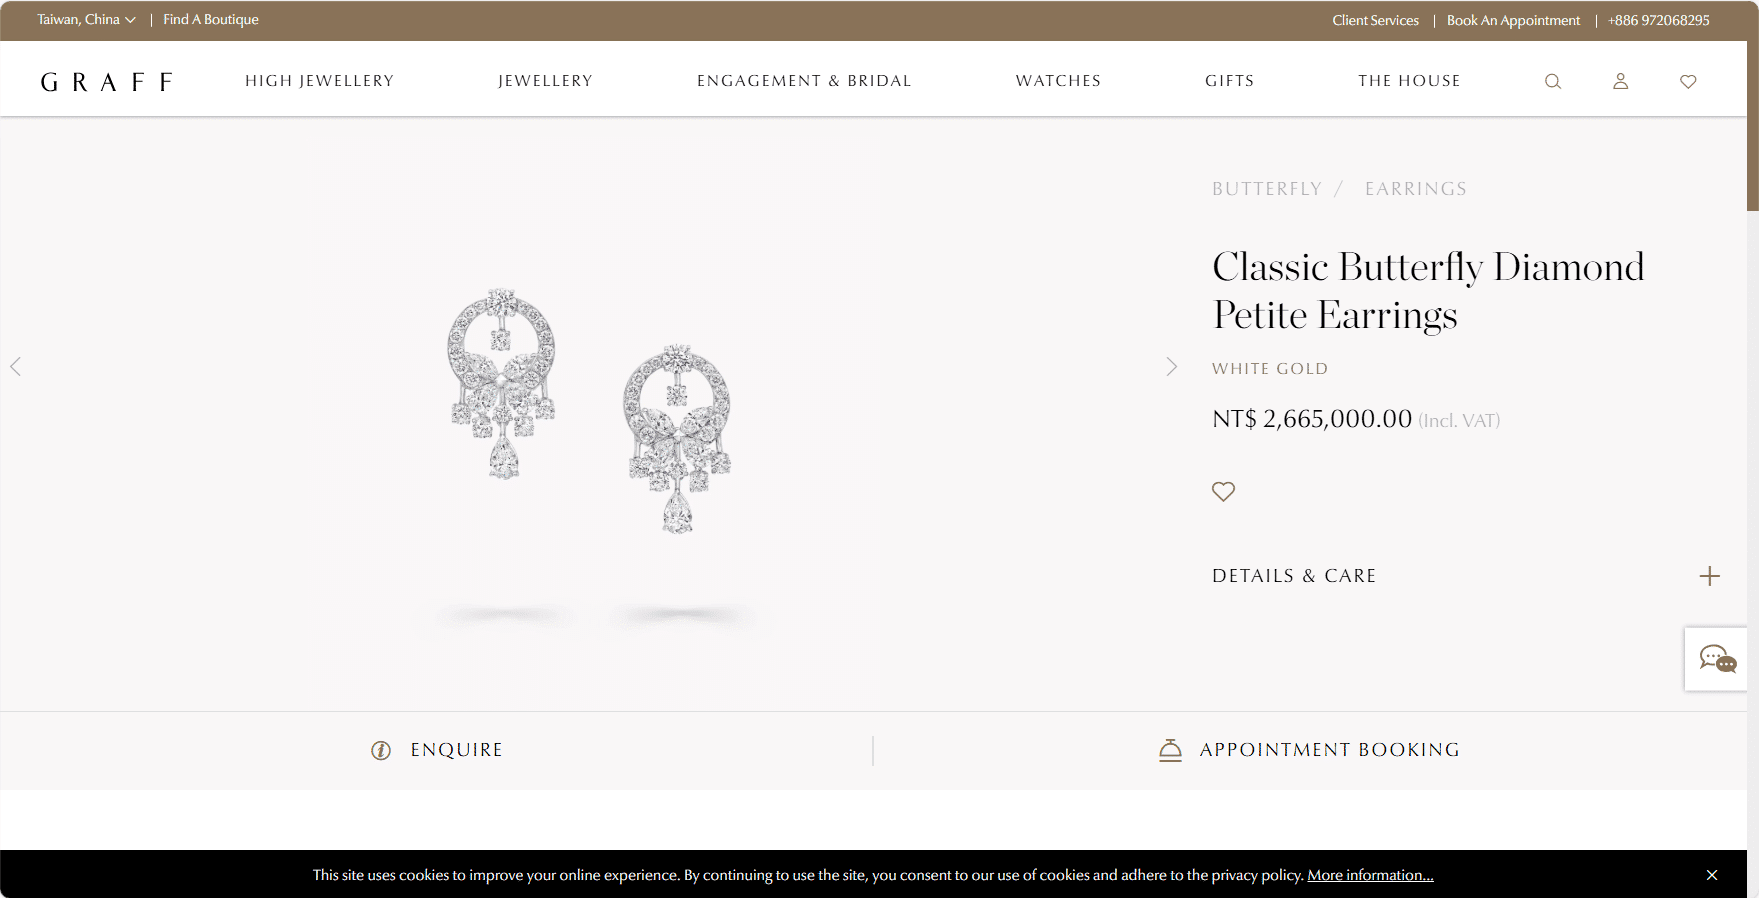Click the Enquire button
Viewport: 1759px width, 898px height.
pyautogui.click(x=437, y=750)
